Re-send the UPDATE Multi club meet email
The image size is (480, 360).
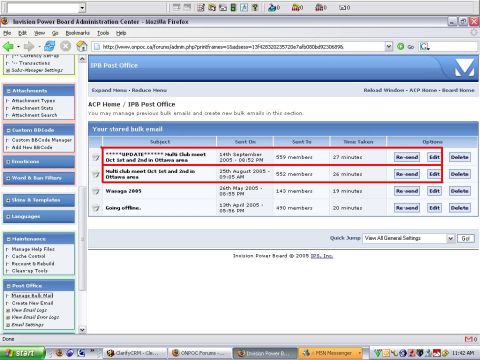click(x=407, y=157)
